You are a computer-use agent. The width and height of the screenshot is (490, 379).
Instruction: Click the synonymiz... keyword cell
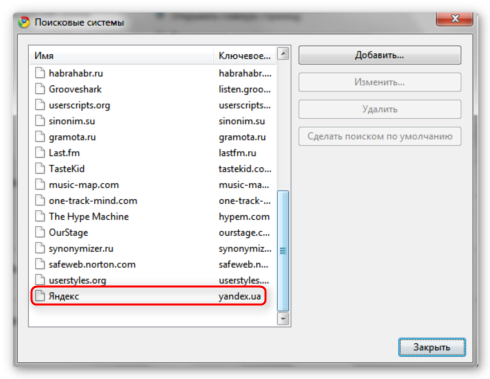pyautogui.click(x=245, y=249)
